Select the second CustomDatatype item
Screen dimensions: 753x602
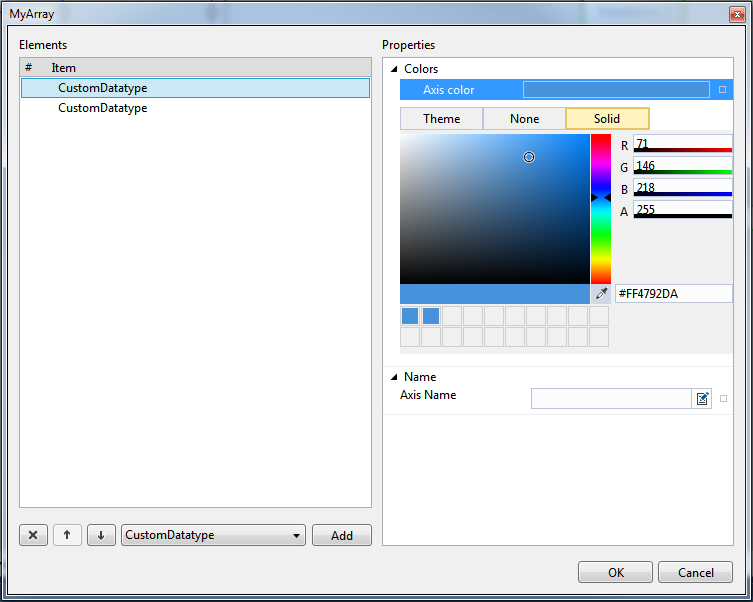point(195,108)
